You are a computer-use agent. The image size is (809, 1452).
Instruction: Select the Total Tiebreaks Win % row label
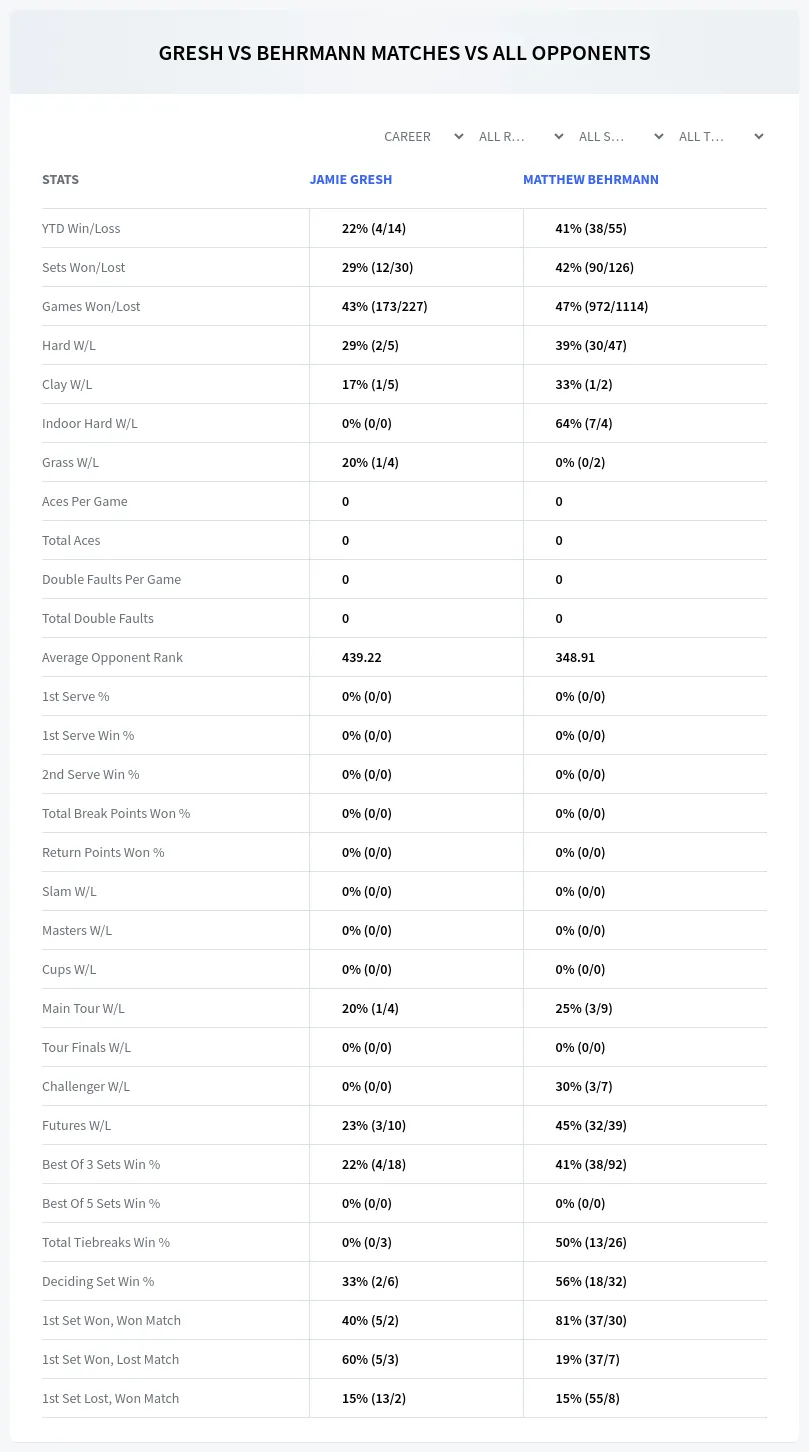click(106, 1242)
